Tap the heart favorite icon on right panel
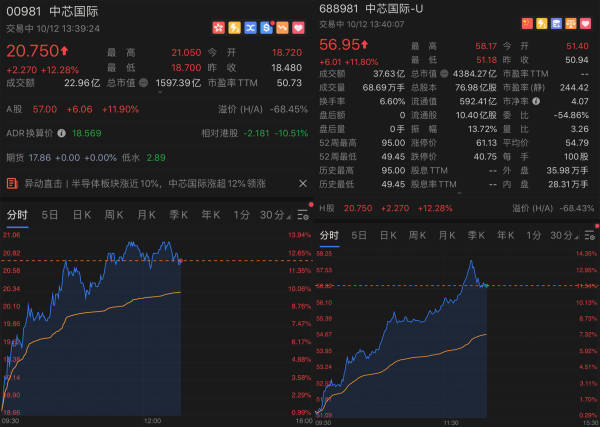The height and width of the screenshot is (427, 600). tap(591, 23)
